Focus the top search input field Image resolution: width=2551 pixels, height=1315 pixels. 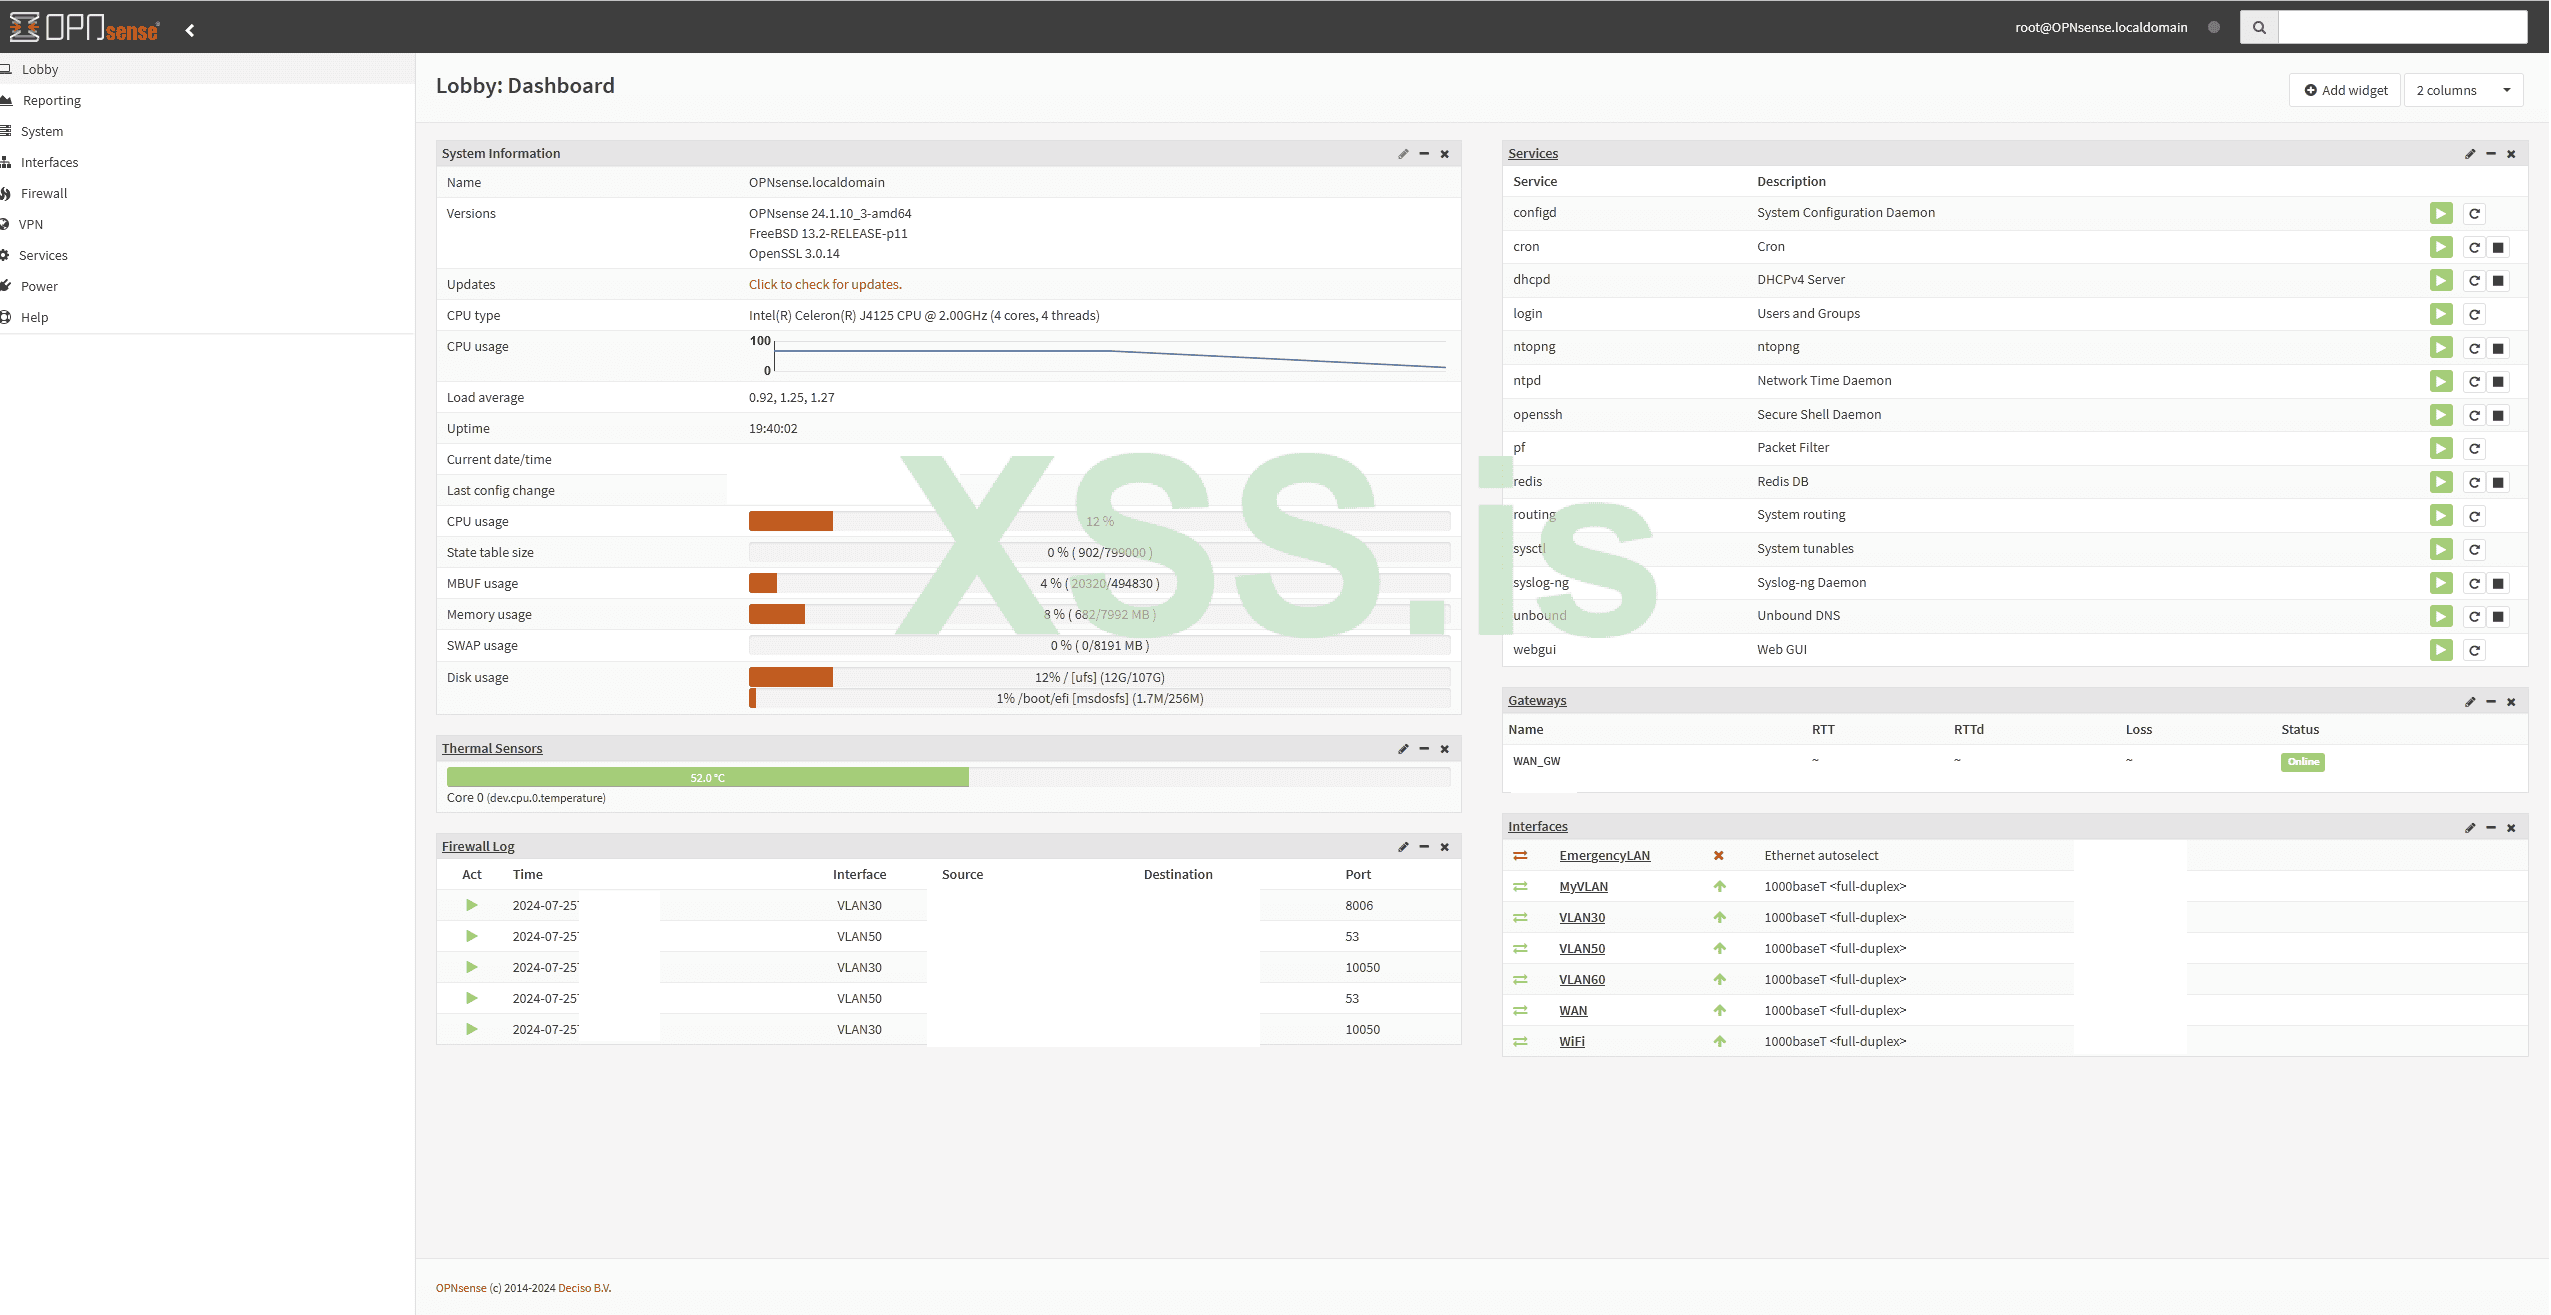pyautogui.click(x=2401, y=28)
